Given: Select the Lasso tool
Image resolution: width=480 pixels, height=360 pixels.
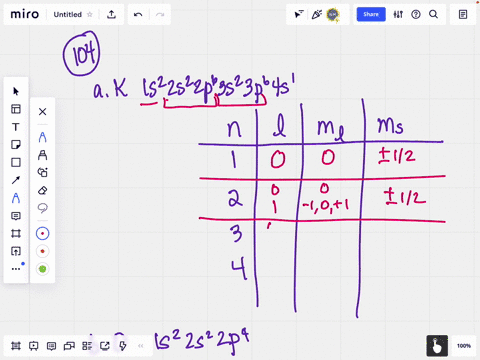Looking at the screenshot, I should click(x=42, y=208).
